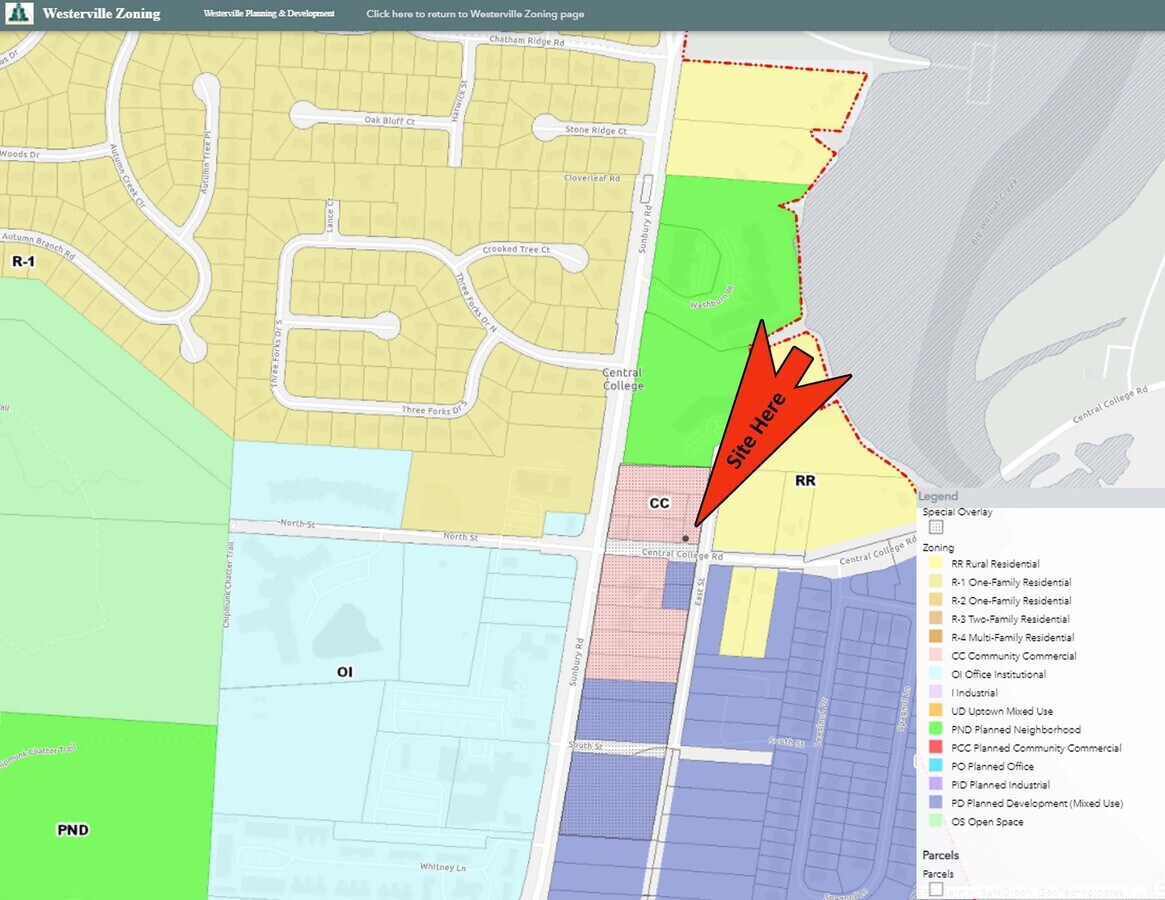Click the PO Planned Office cyan swatch
This screenshot has width=1165, height=900.
click(935, 766)
